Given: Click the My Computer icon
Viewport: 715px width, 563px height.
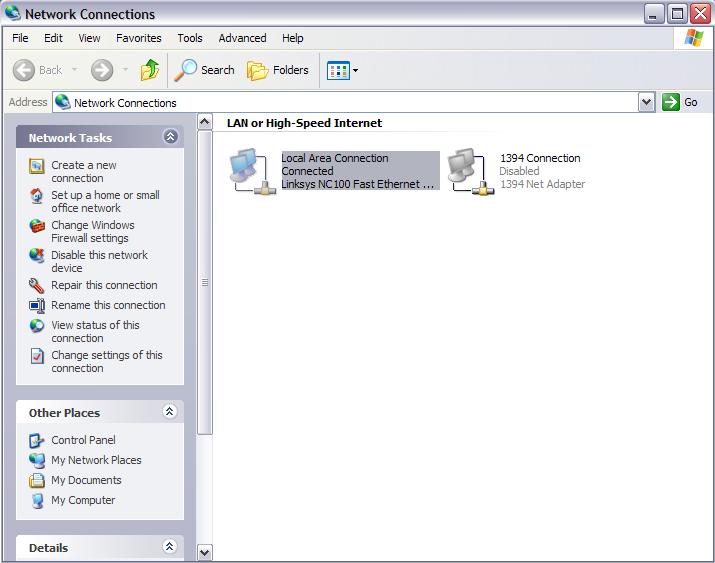Looking at the screenshot, I should coord(37,501).
